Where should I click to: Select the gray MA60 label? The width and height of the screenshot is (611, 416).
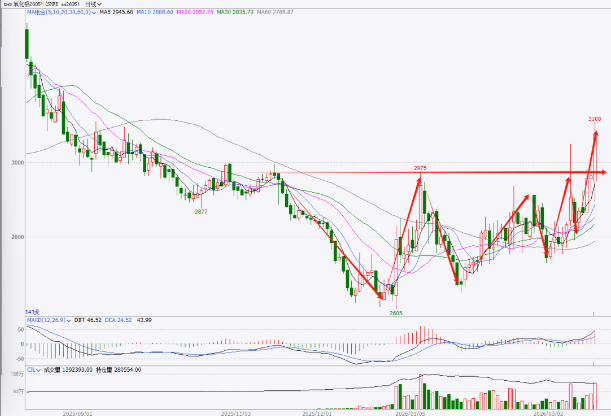(x=330, y=13)
